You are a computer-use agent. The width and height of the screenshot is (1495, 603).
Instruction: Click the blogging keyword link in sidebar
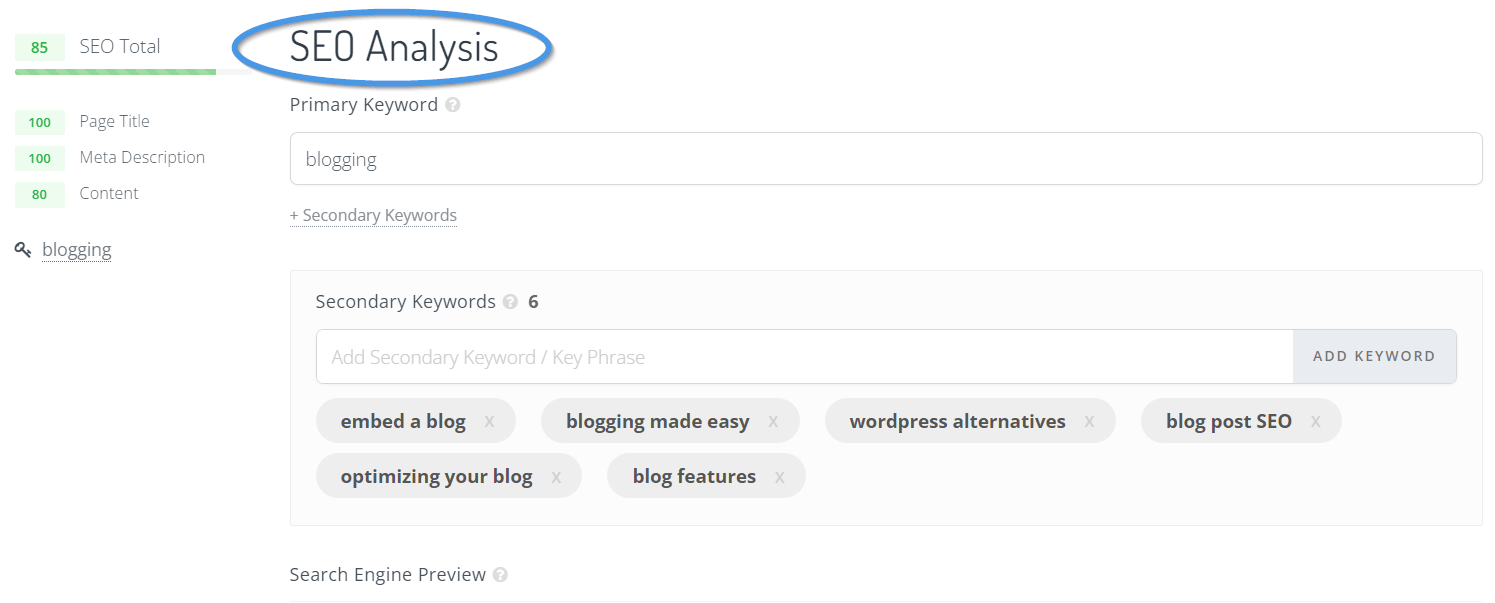pyautogui.click(x=77, y=250)
